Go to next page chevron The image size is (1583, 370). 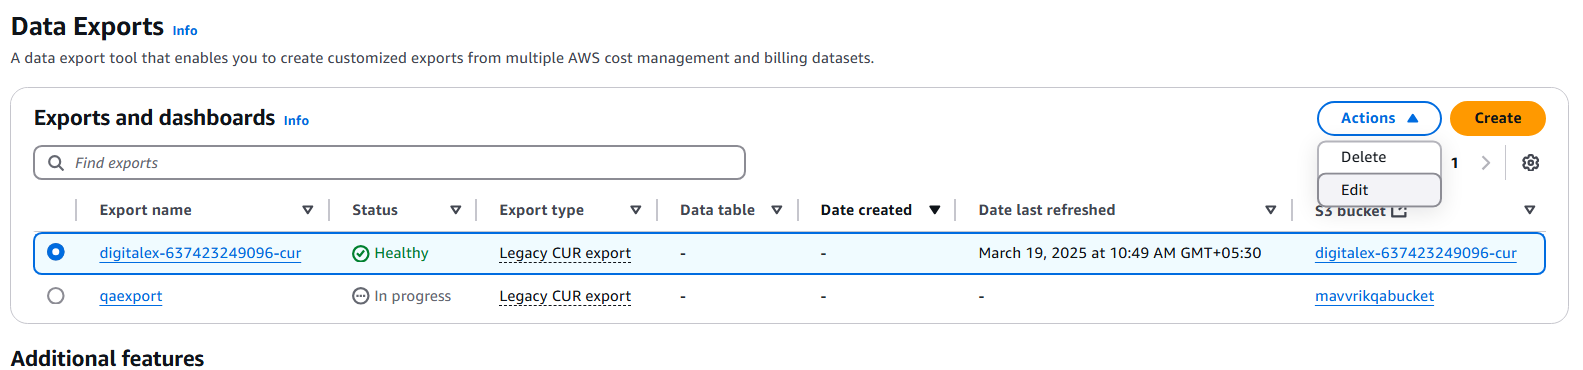point(1486,163)
